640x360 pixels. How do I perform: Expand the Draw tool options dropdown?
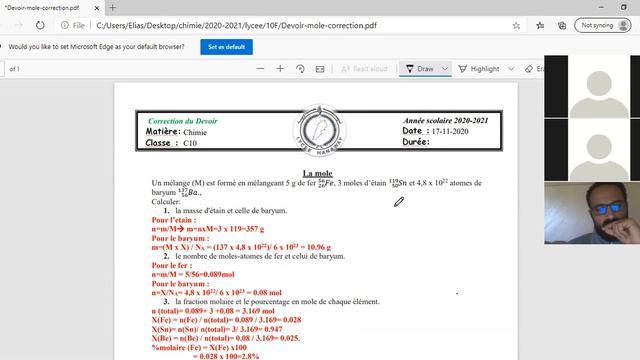[445, 69]
